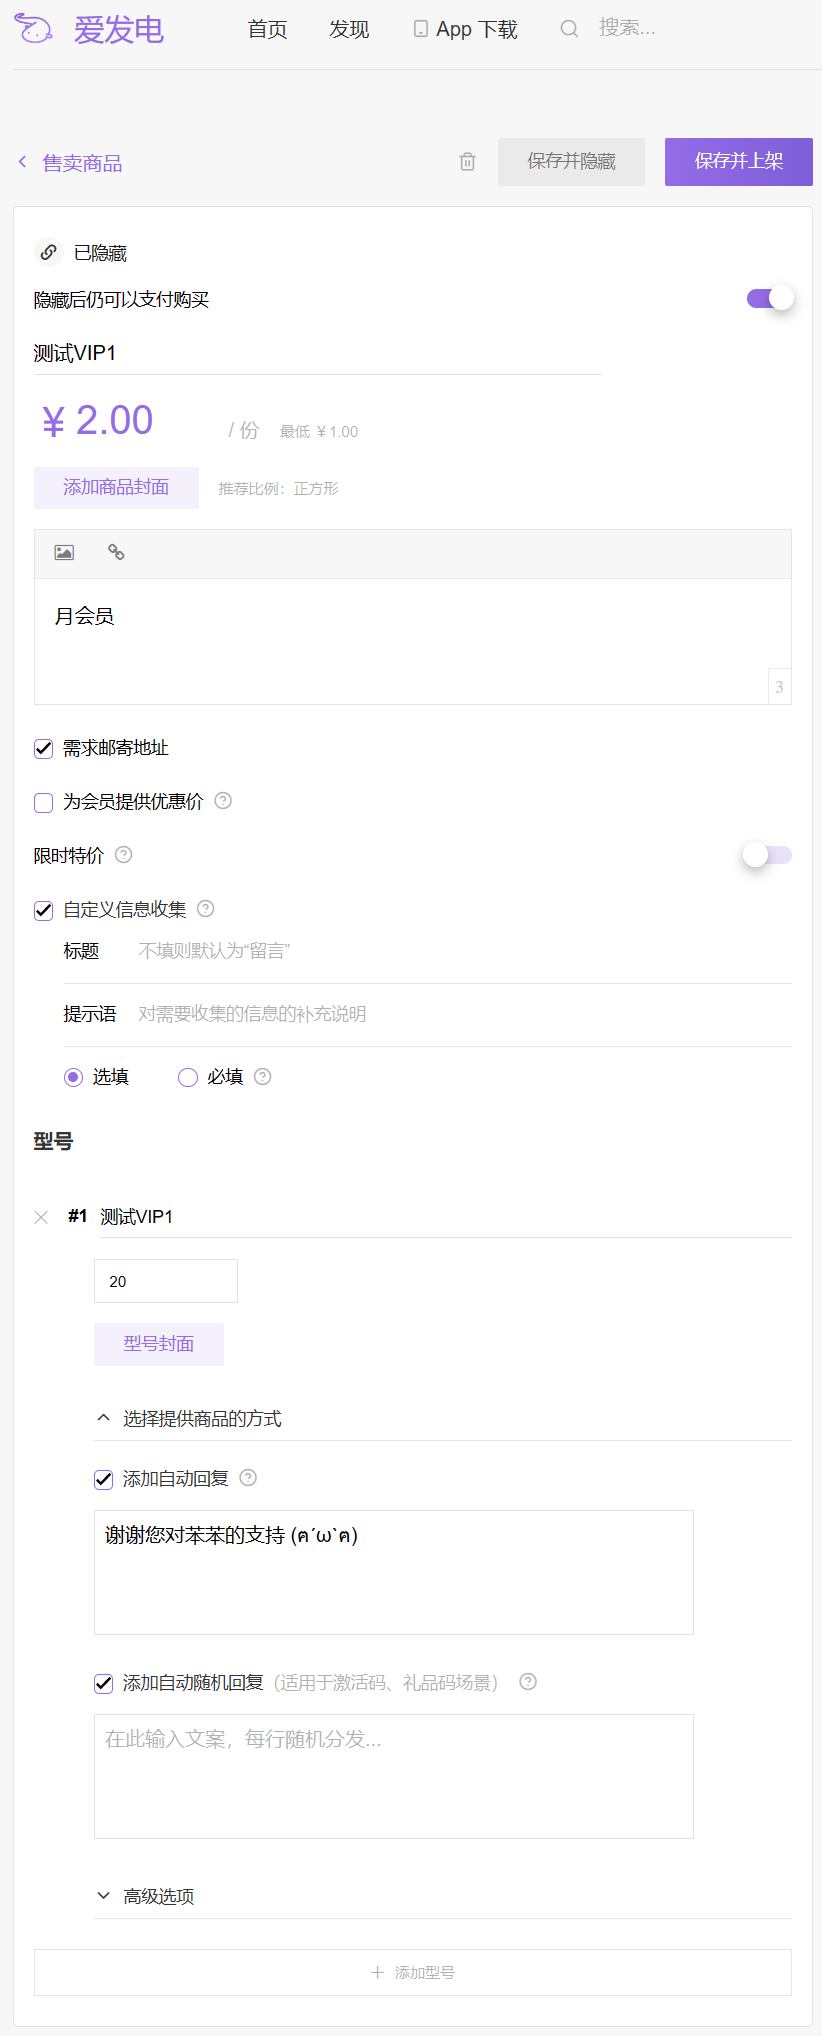Enable 为会员提供优惠价 checkbox

click(x=44, y=802)
